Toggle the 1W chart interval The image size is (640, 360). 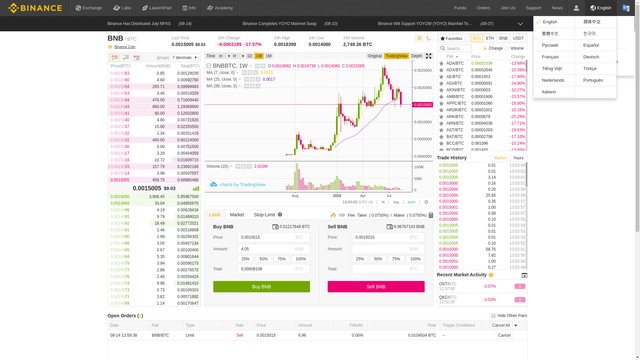tap(259, 56)
